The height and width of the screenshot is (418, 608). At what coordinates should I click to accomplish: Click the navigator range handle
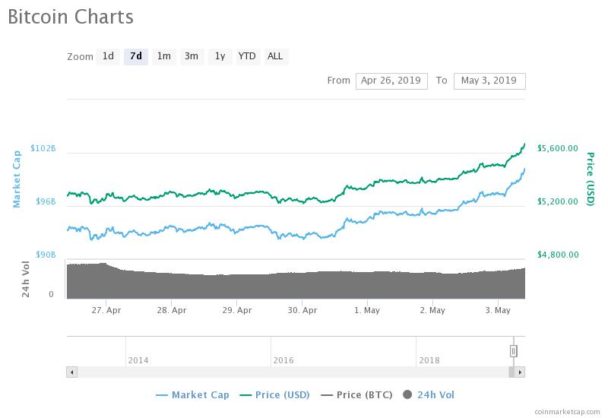point(513,351)
